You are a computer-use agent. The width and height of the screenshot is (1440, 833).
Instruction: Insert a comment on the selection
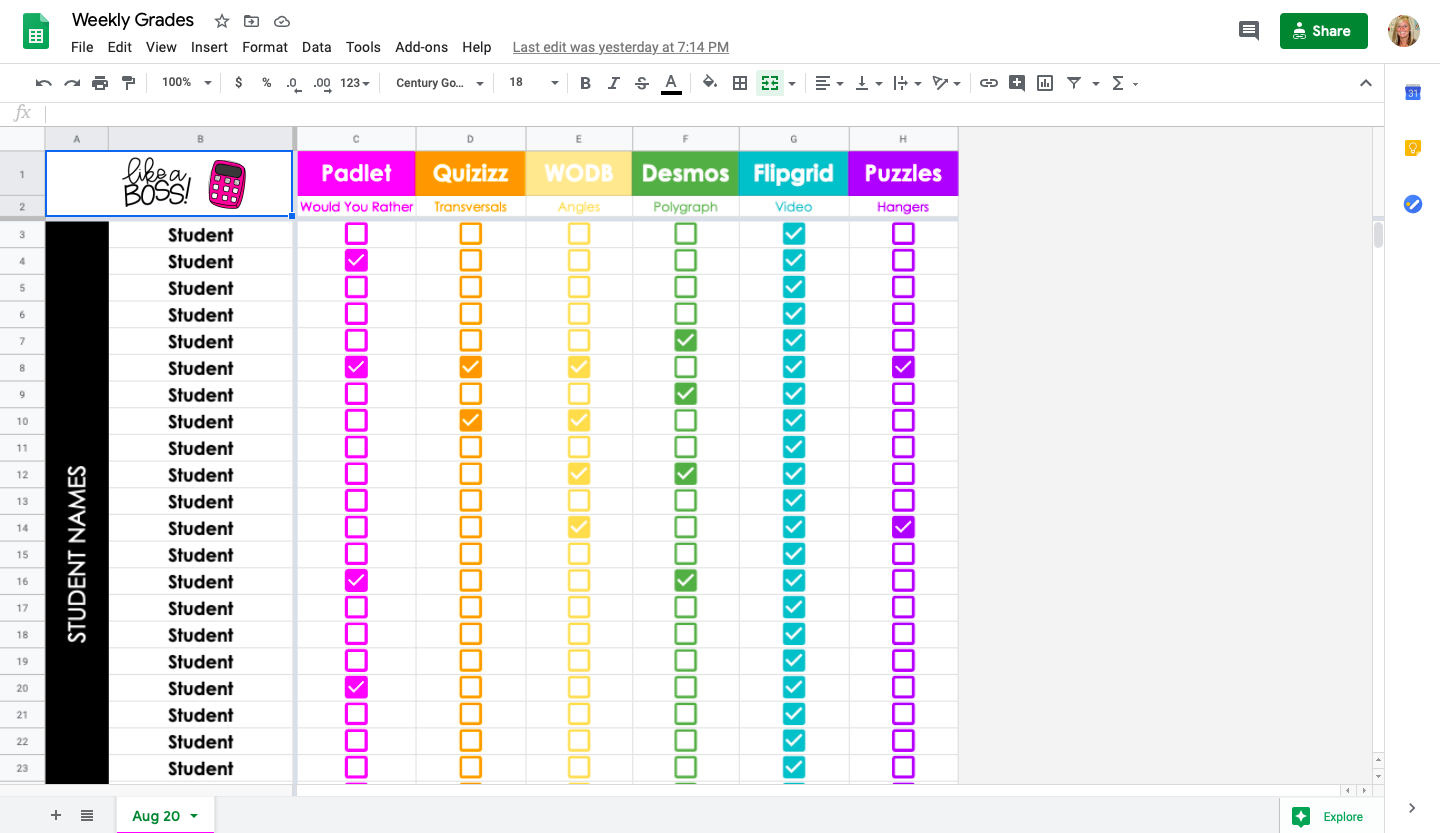tap(1016, 83)
